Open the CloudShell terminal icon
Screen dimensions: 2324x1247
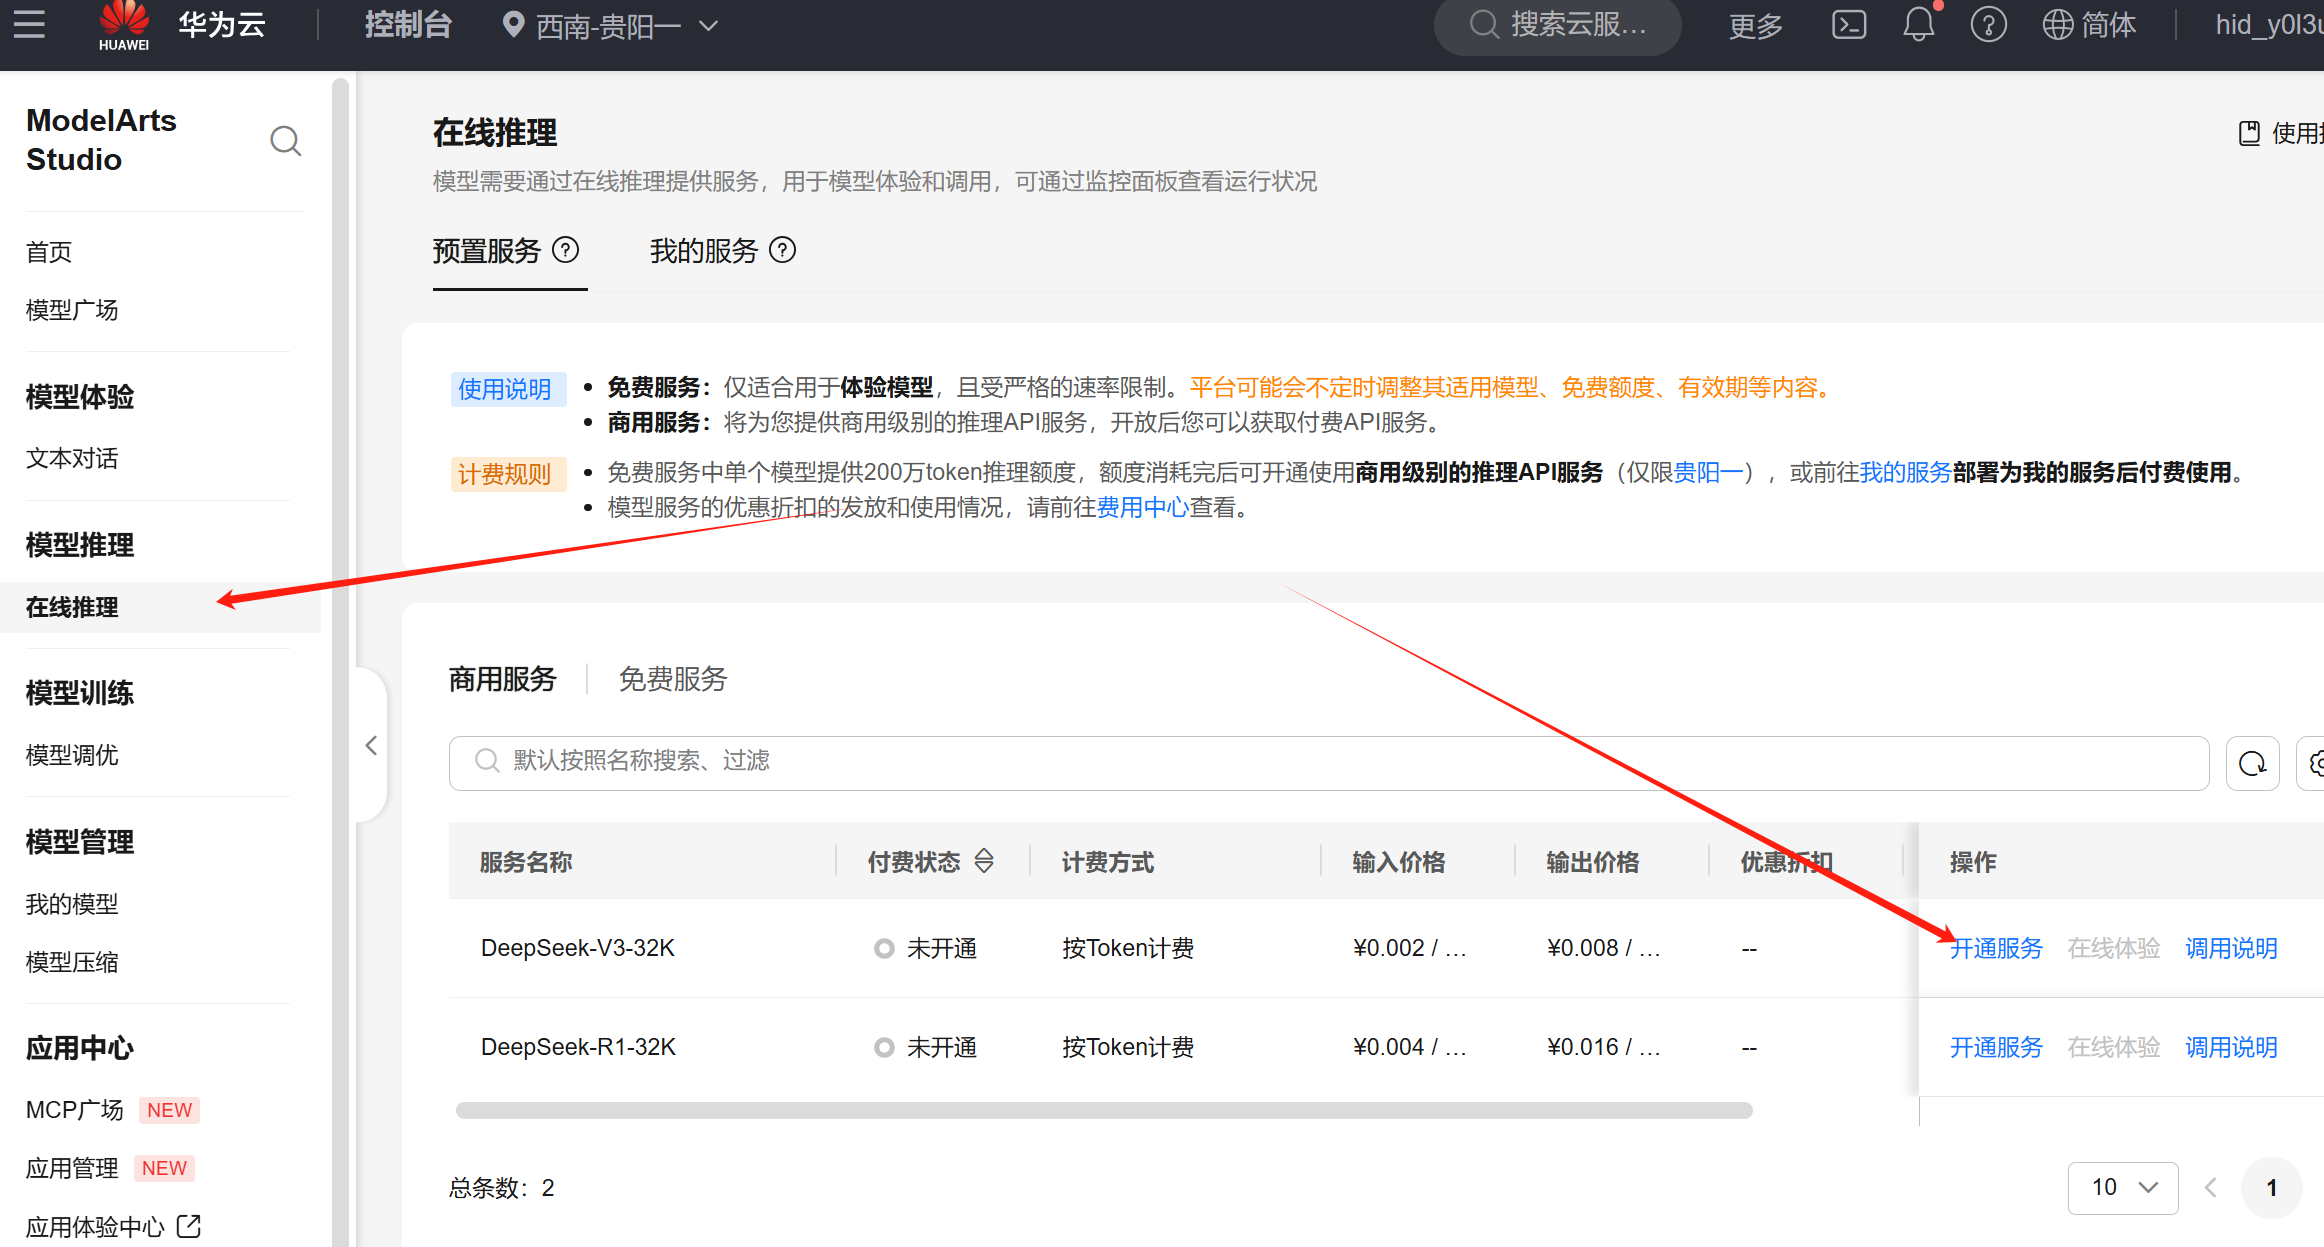point(1848,24)
